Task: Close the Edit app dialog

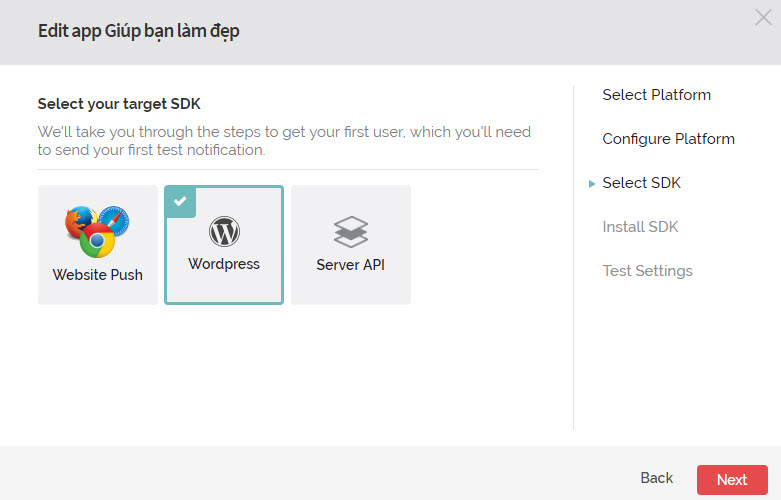Action: click(763, 17)
